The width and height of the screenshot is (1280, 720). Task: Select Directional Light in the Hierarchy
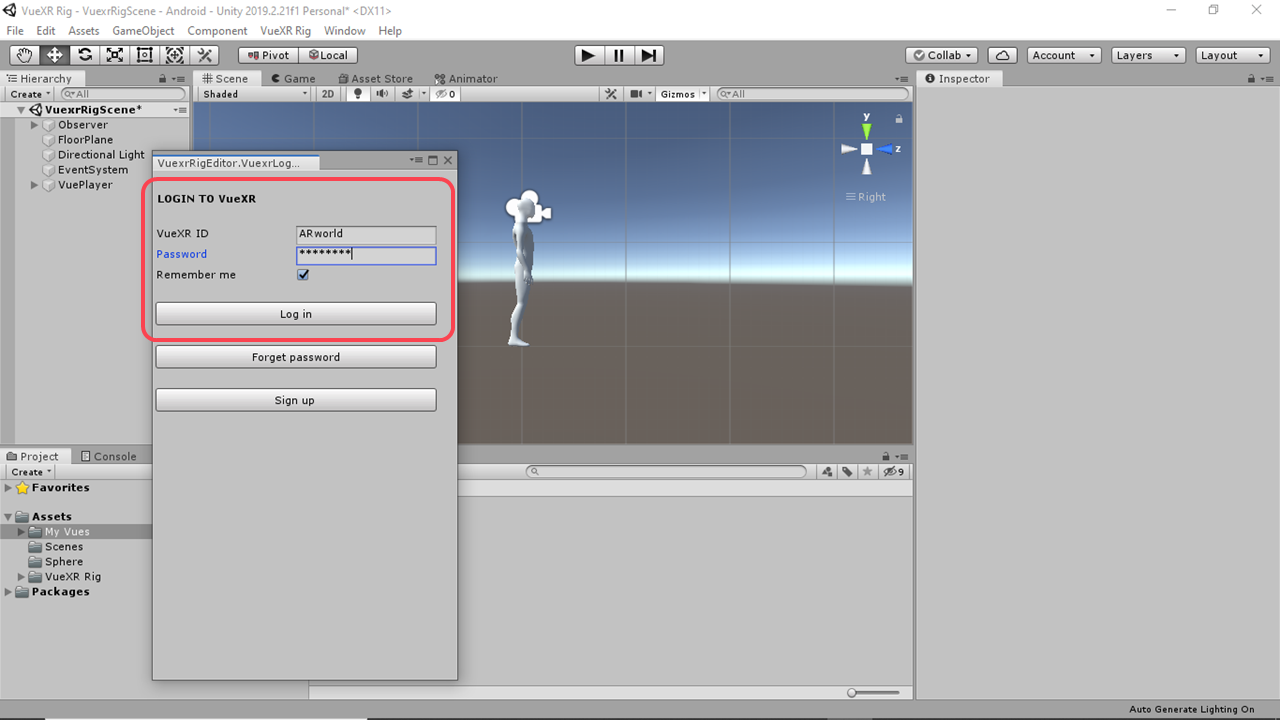tap(101, 155)
